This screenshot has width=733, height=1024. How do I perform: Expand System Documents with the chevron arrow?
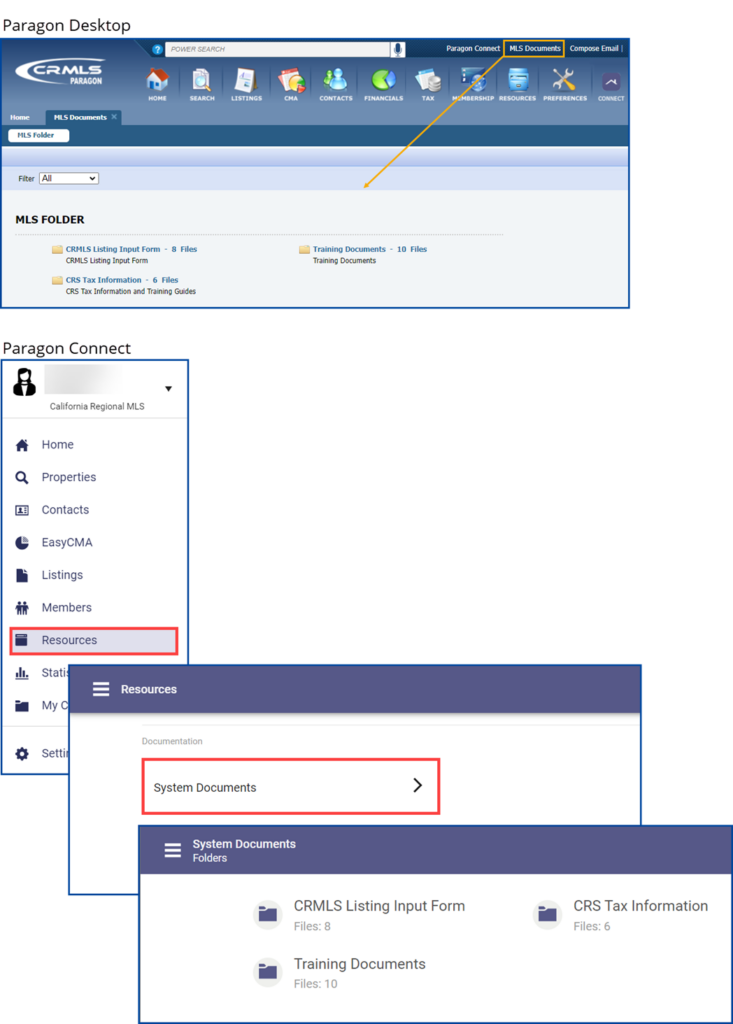click(x=418, y=786)
